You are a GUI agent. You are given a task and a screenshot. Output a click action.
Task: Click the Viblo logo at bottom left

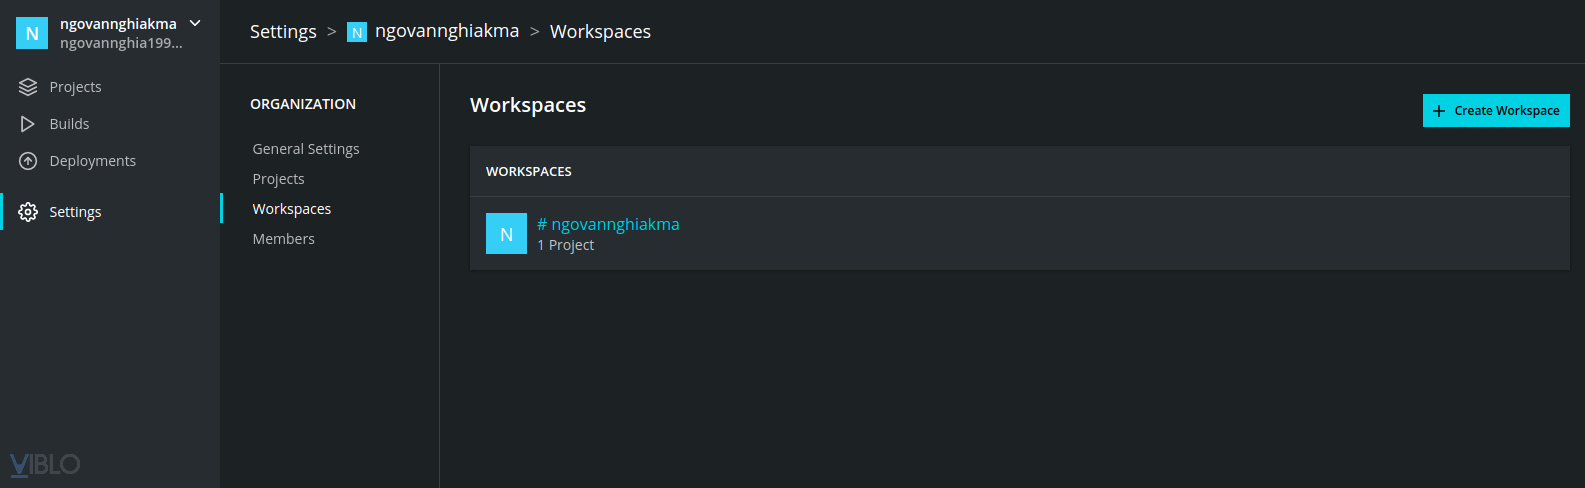(45, 464)
